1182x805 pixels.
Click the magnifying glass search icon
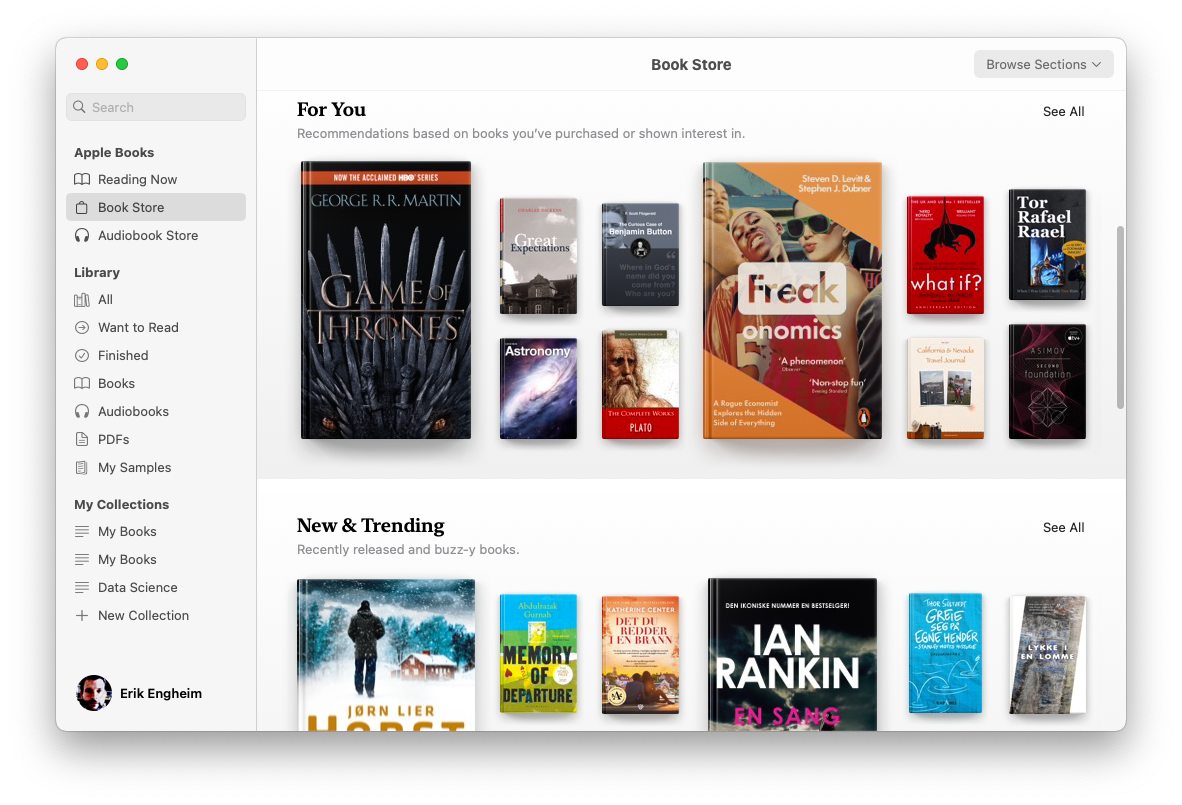pos(79,107)
